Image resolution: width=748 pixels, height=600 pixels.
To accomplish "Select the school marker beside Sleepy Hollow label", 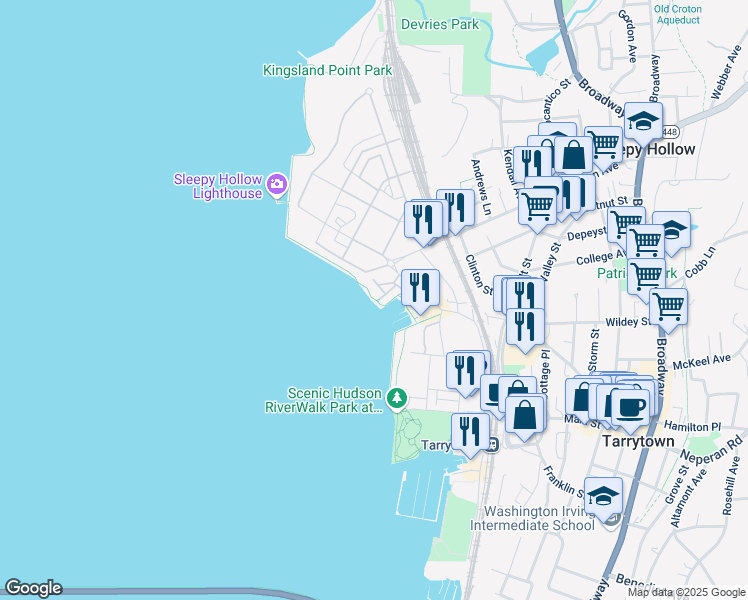I will pyautogui.click(x=643, y=122).
